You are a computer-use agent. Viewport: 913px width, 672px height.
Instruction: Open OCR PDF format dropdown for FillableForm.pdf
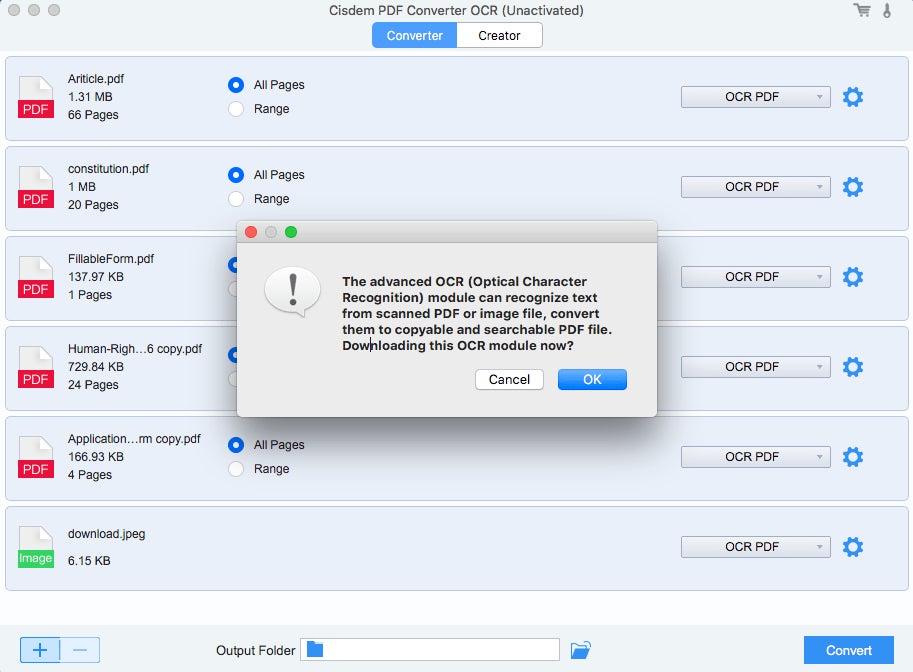(x=755, y=277)
